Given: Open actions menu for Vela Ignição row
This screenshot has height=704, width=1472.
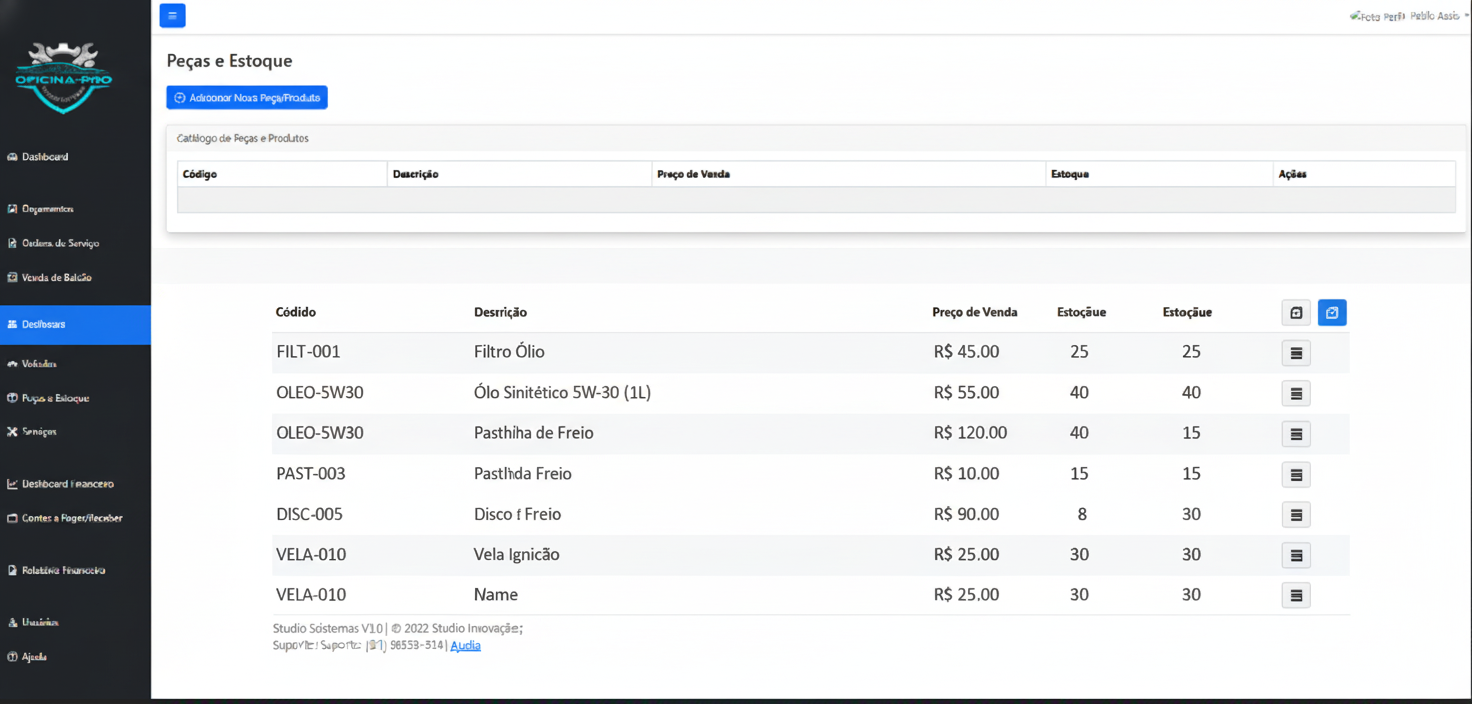Looking at the screenshot, I should coord(1296,555).
